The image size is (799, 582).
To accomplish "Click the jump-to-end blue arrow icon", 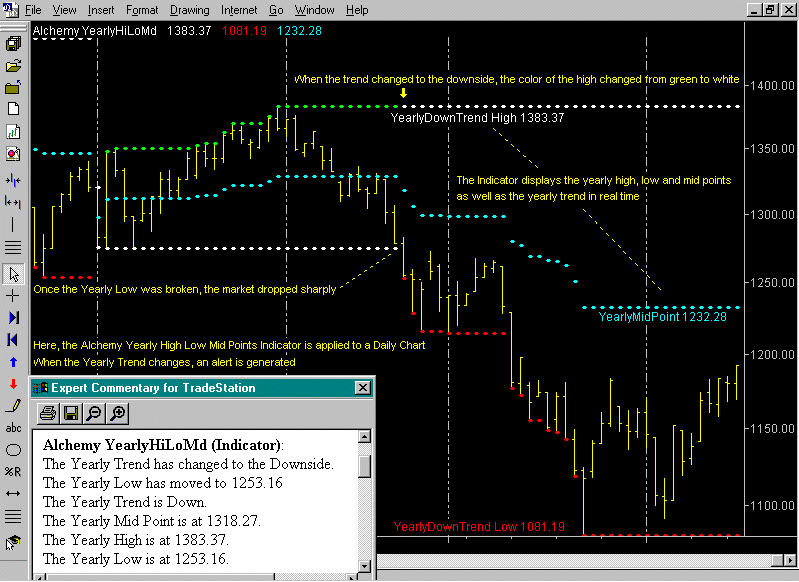I will click(x=14, y=318).
